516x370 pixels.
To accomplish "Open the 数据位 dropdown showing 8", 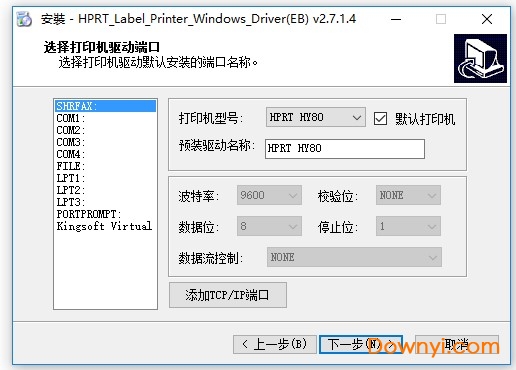I will 269,226.
